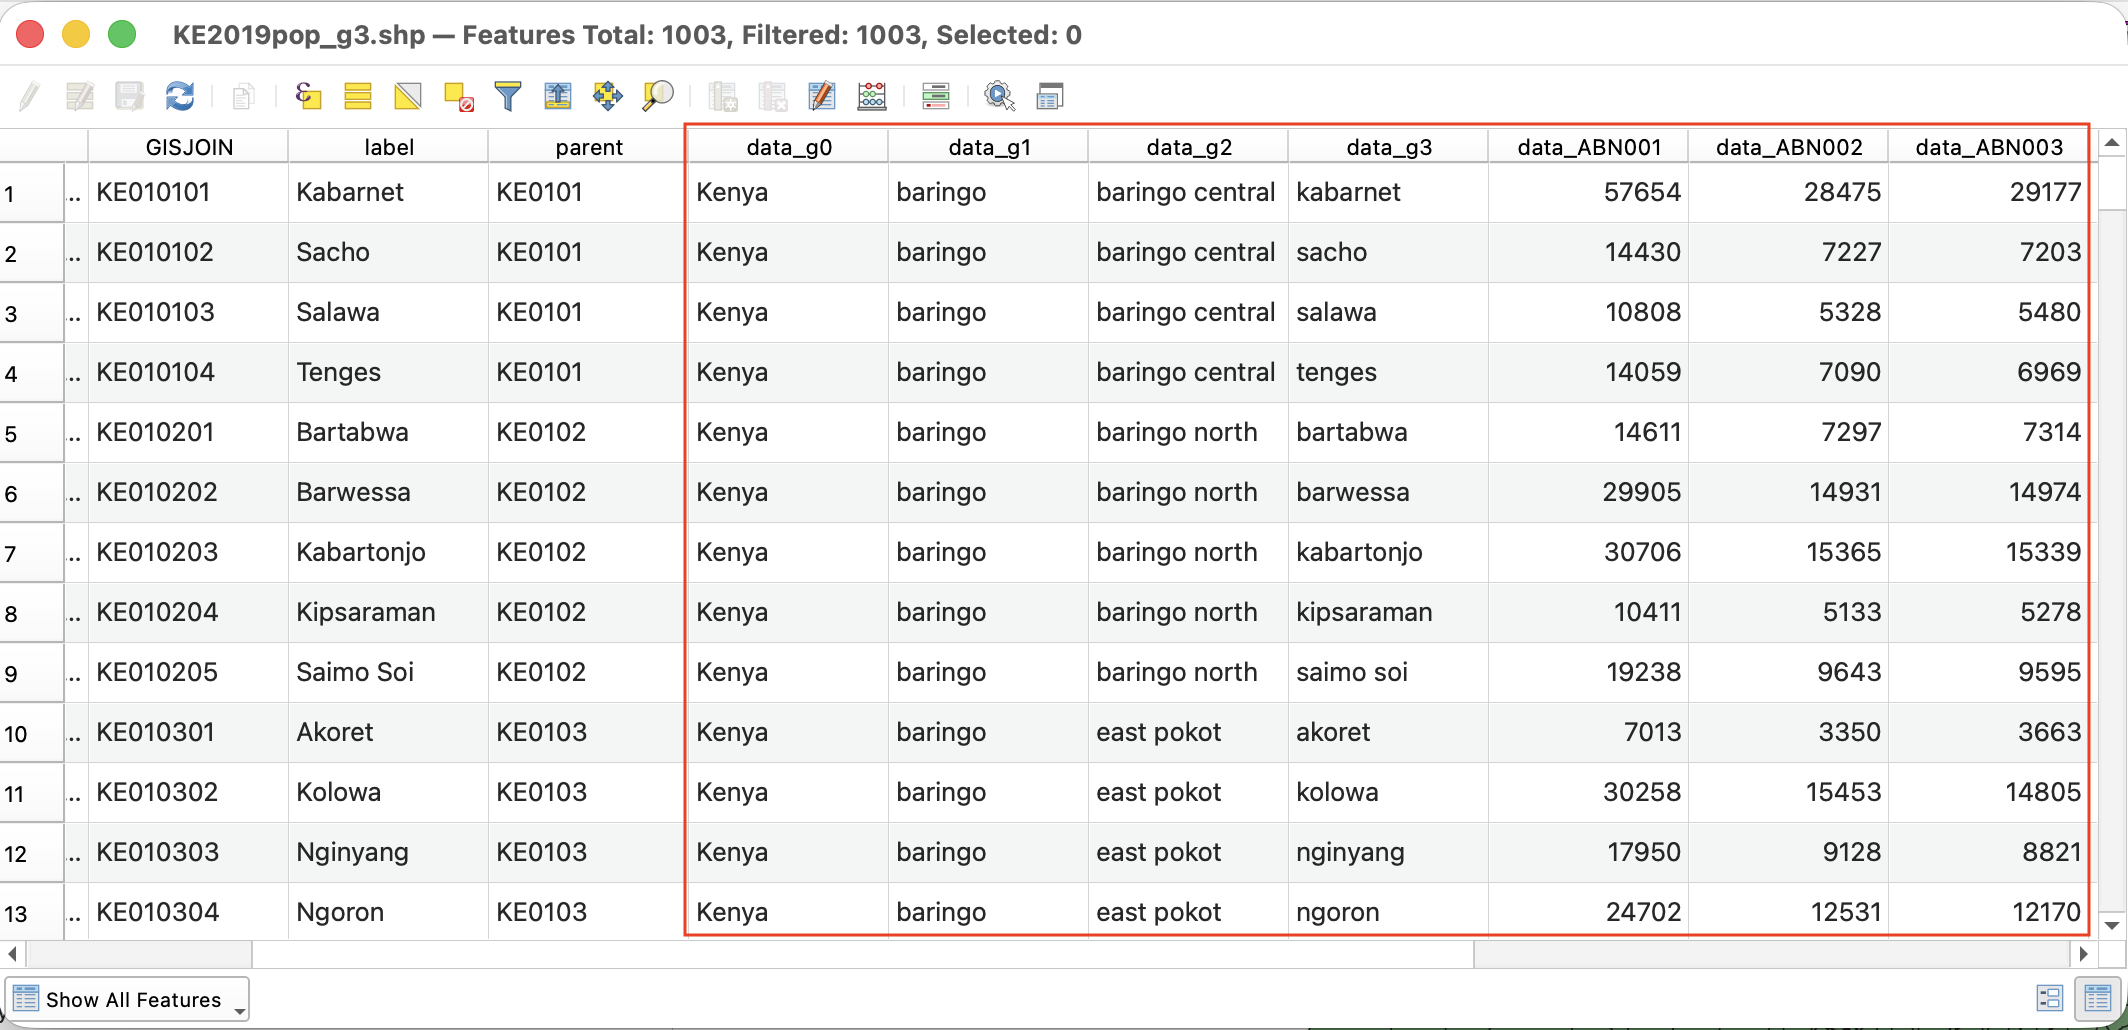Click the Delete field icon

point(772,96)
